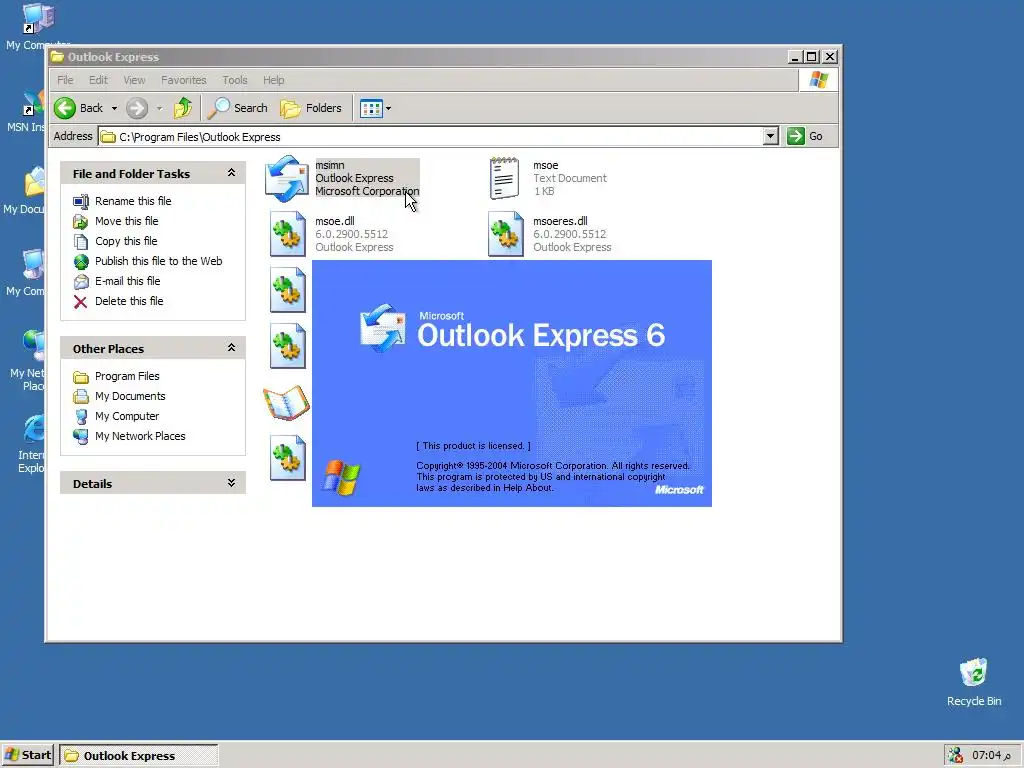Click the DLL file icon below the address book icon
The image size is (1024, 768).
(x=287, y=458)
